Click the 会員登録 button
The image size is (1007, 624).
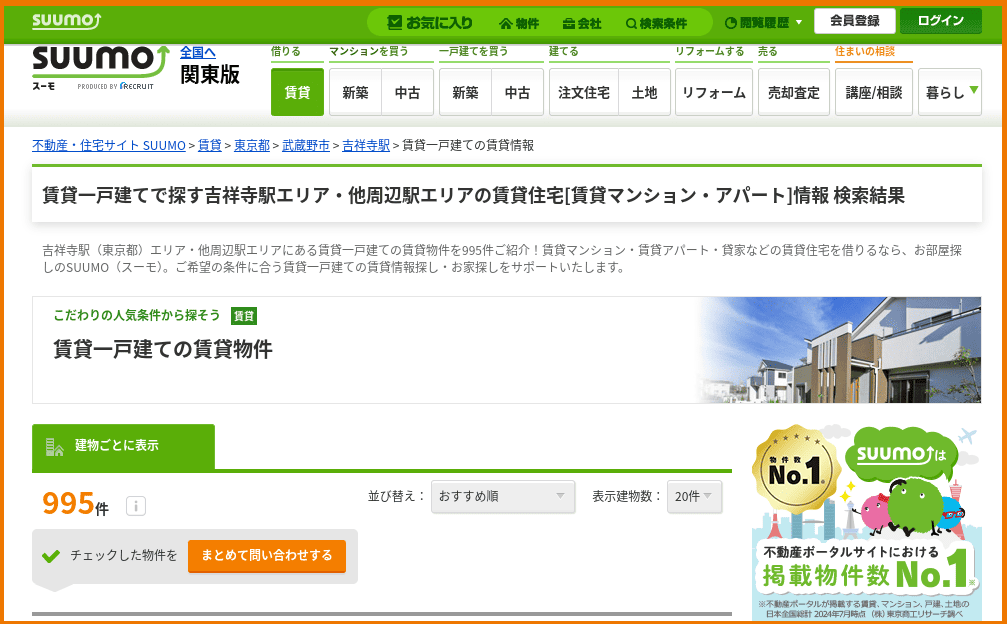click(x=854, y=21)
